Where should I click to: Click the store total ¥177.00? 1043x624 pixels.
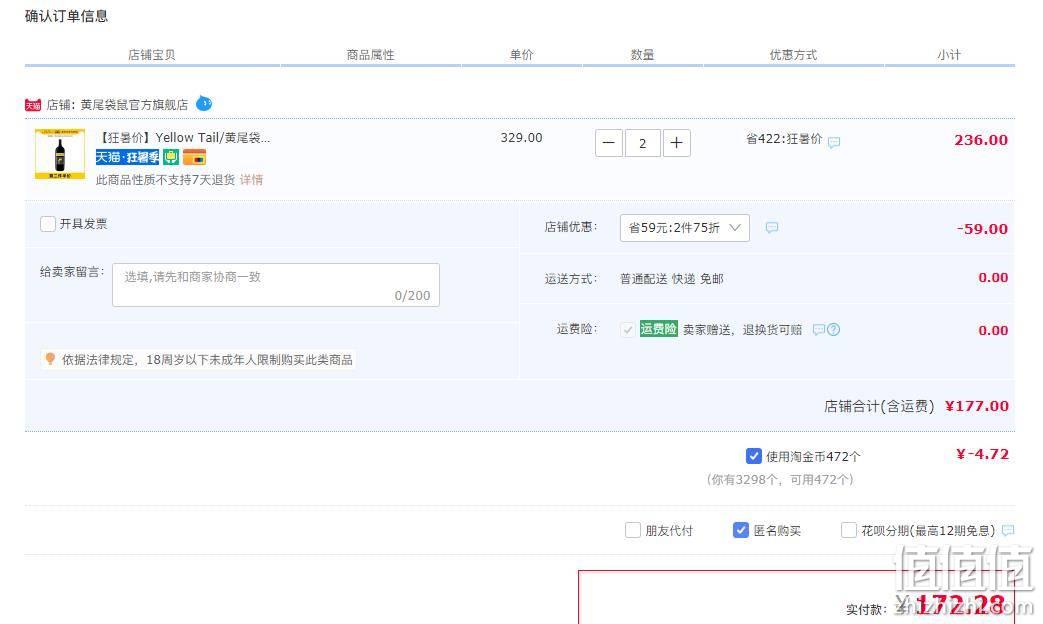977,406
